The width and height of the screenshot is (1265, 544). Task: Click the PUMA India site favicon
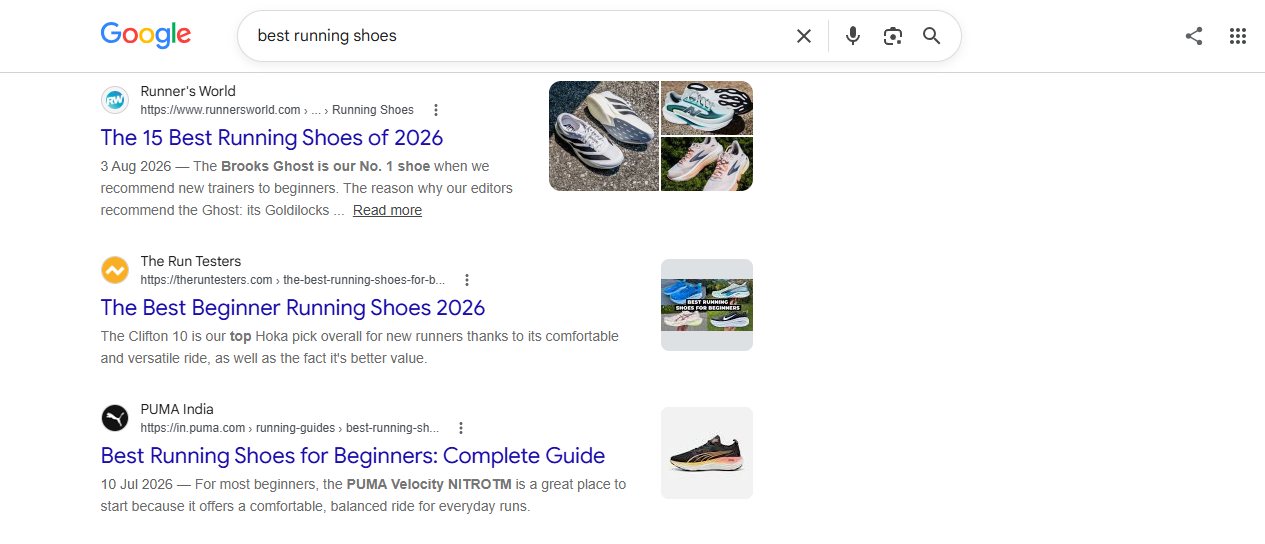(115, 418)
